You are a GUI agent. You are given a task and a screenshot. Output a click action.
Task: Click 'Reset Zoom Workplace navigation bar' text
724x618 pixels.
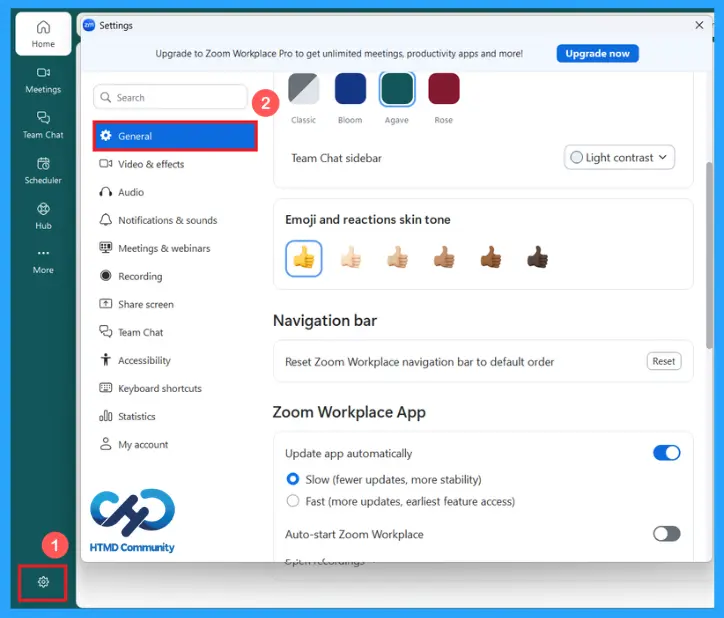[419, 362]
